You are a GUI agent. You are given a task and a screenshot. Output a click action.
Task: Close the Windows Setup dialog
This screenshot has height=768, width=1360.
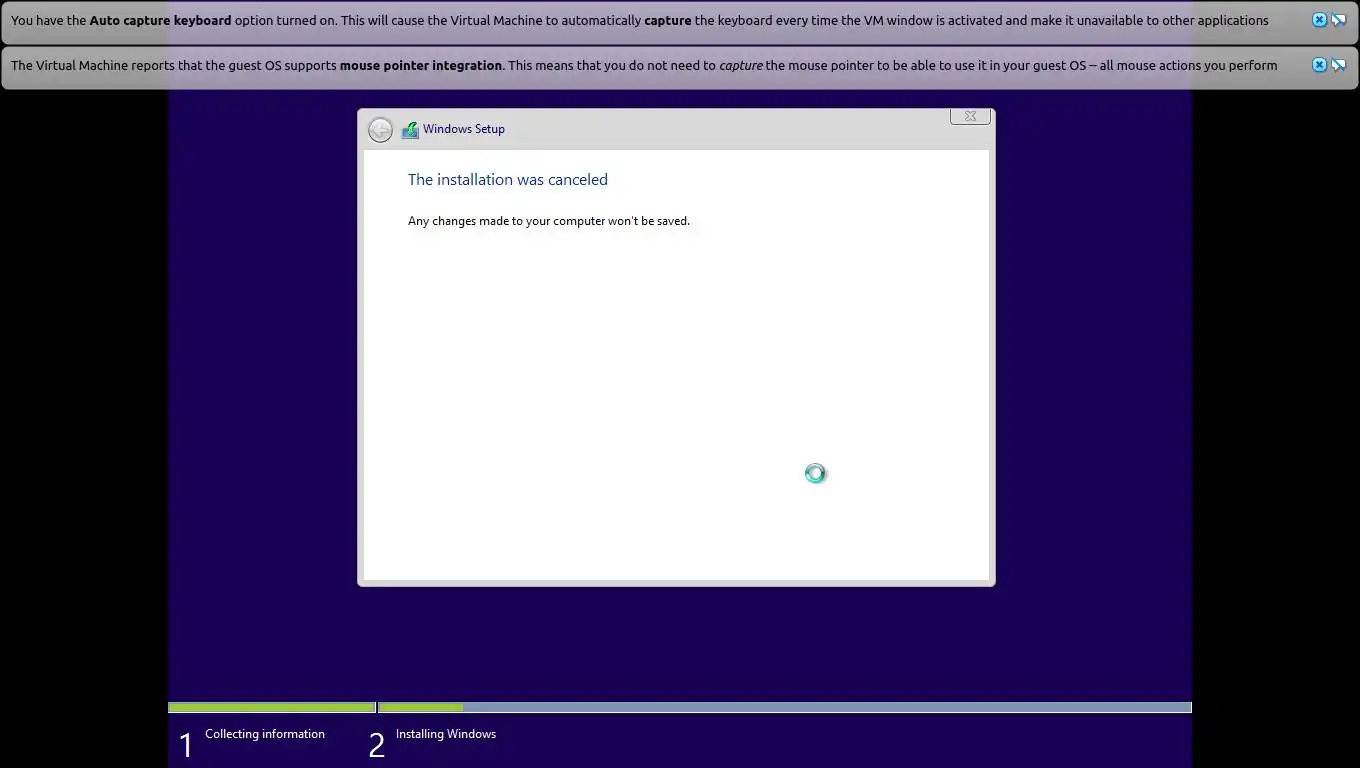[x=970, y=116]
